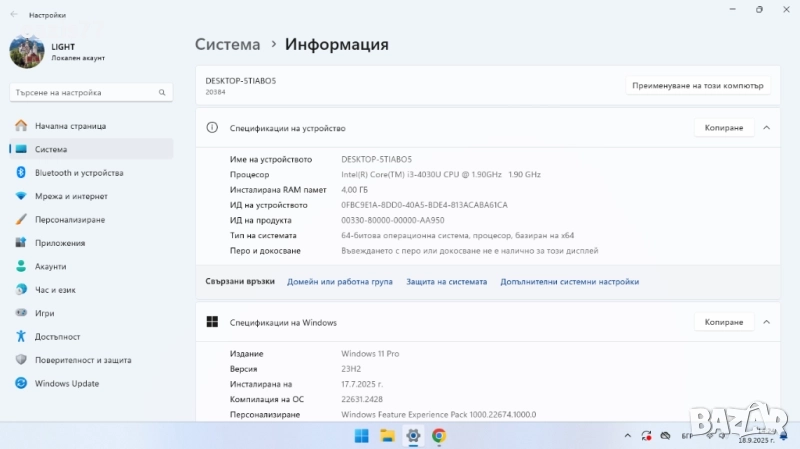Viewport: 800px width, 449px height.
Task: Collapse the Windows specifications section
Action: click(x=766, y=322)
